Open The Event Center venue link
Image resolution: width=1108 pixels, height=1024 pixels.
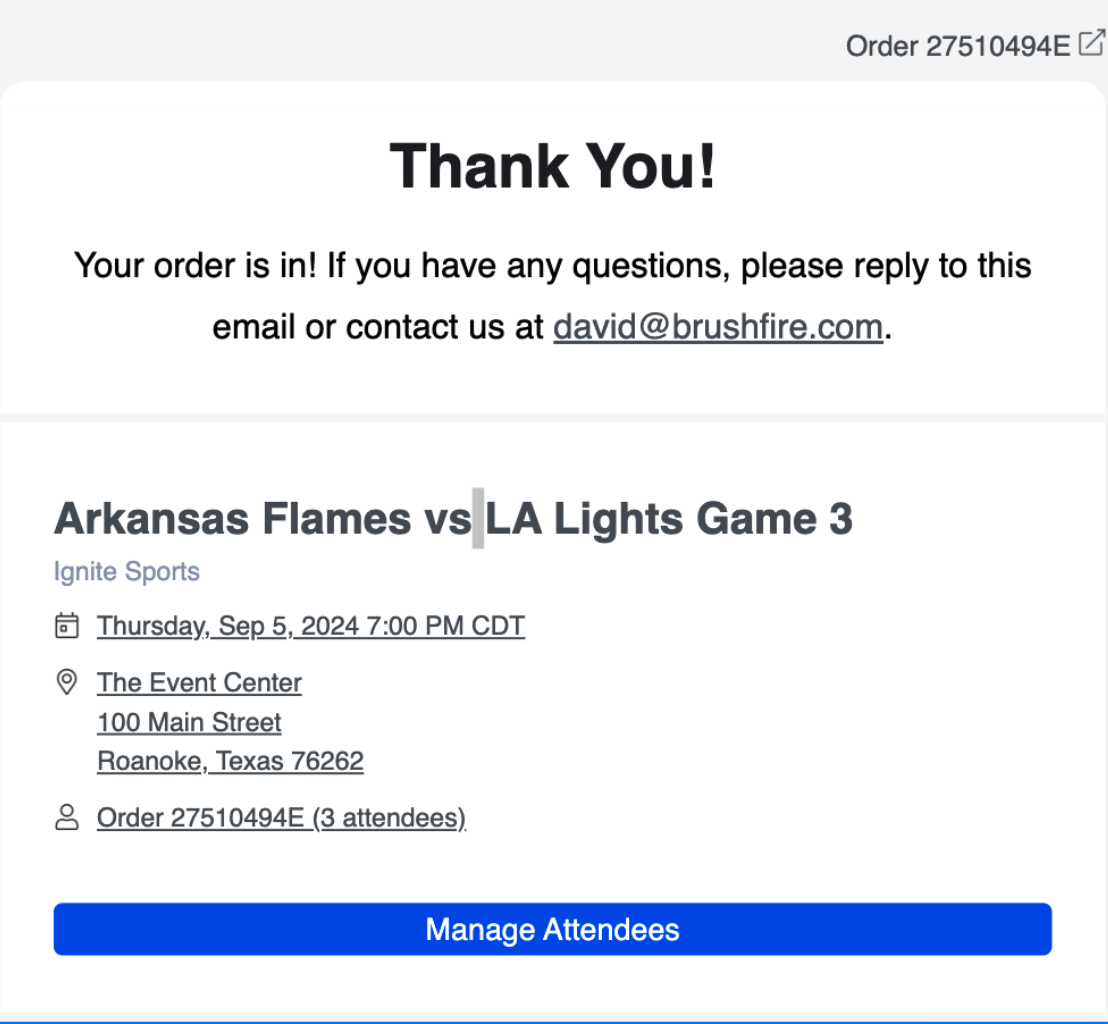[x=199, y=683]
